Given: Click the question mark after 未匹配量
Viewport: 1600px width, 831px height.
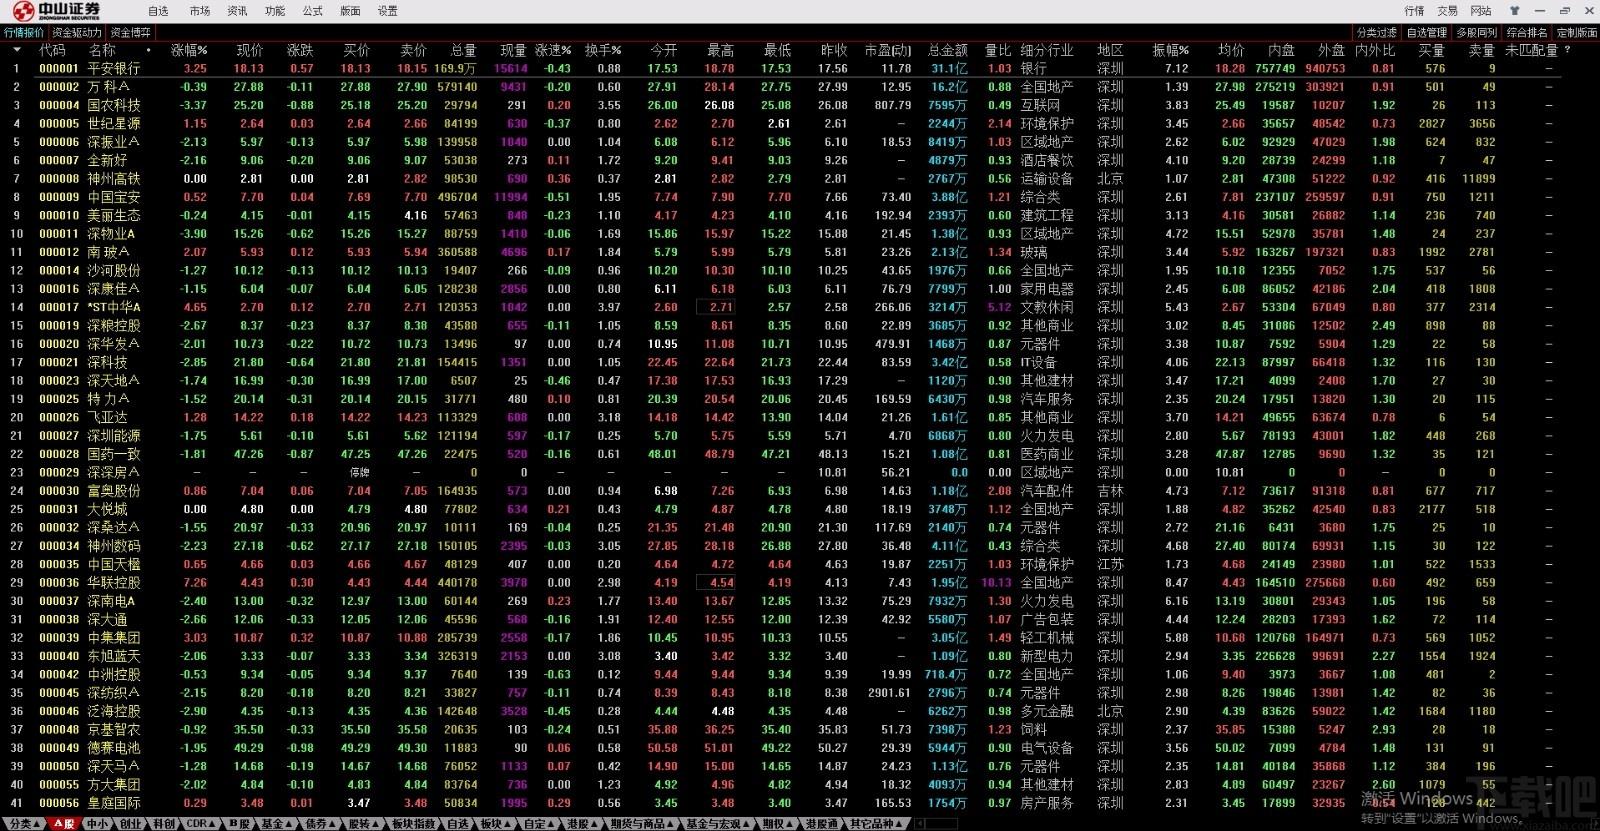Looking at the screenshot, I should 1567,50.
